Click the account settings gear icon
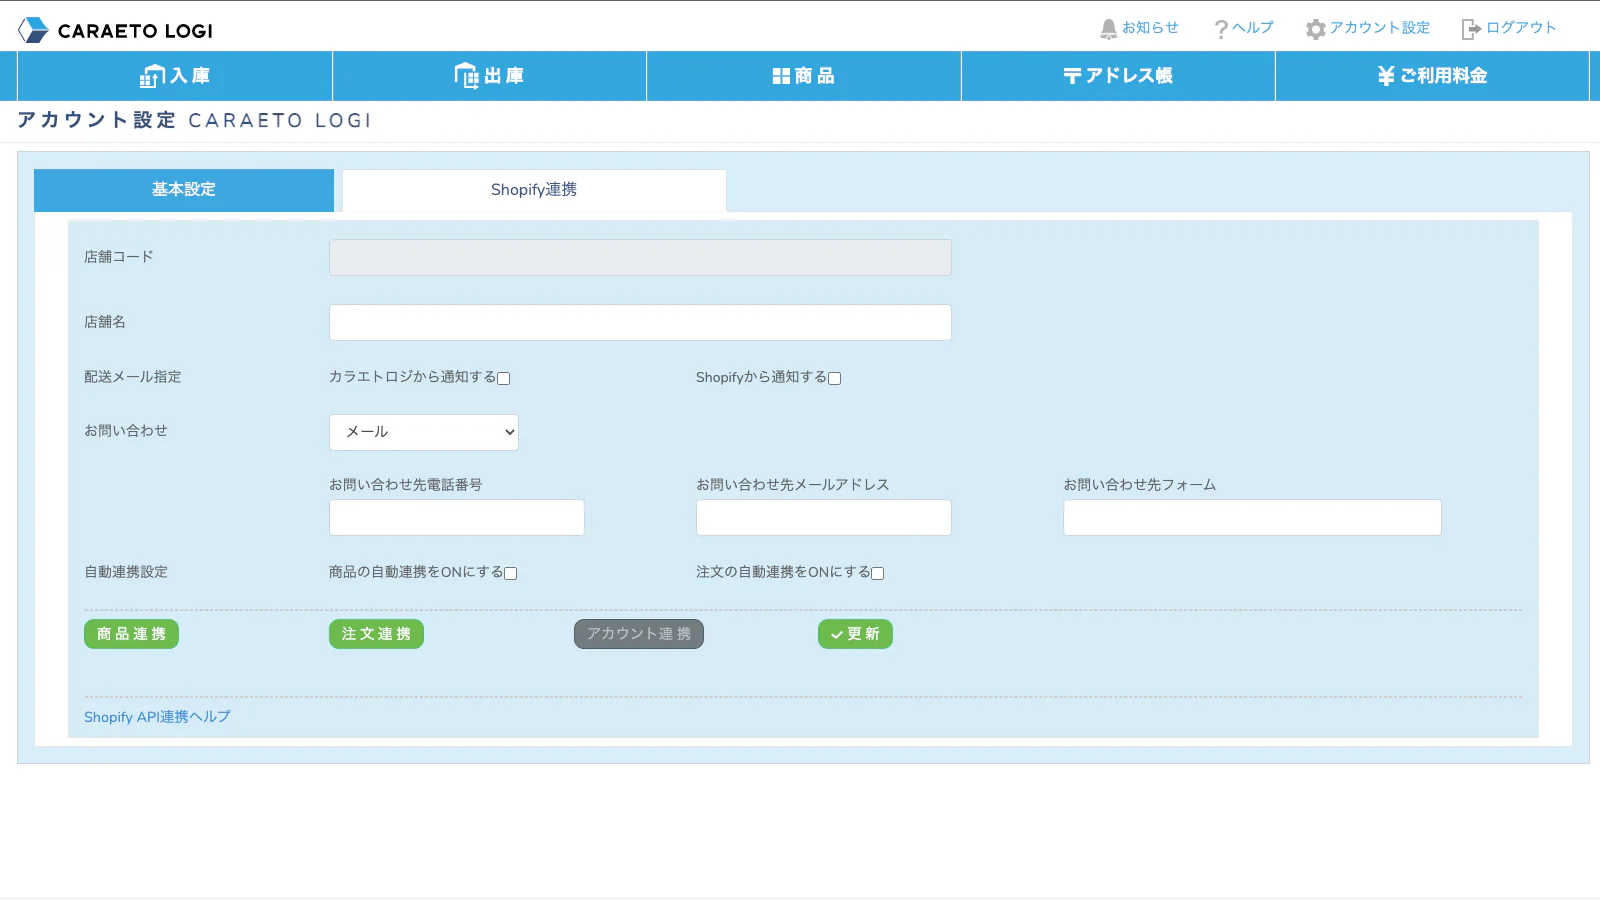 tap(1315, 29)
